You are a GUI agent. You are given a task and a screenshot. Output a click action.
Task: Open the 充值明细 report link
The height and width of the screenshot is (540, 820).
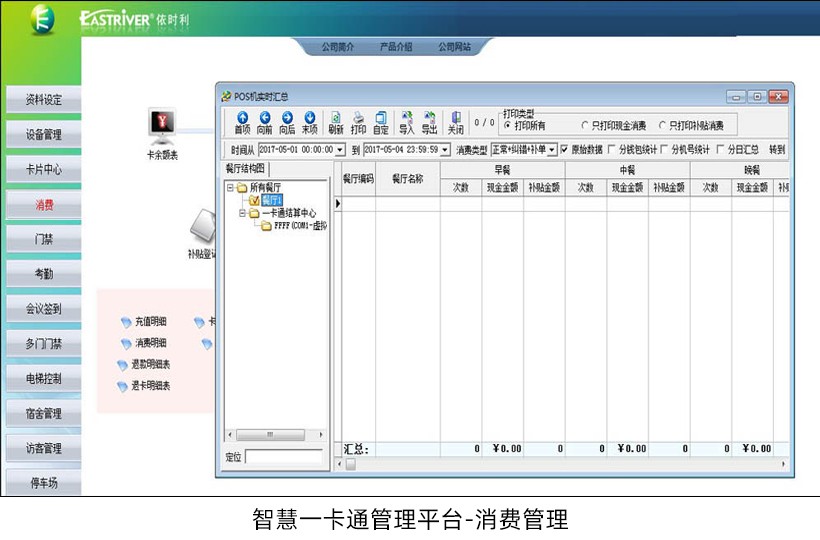click(x=150, y=322)
